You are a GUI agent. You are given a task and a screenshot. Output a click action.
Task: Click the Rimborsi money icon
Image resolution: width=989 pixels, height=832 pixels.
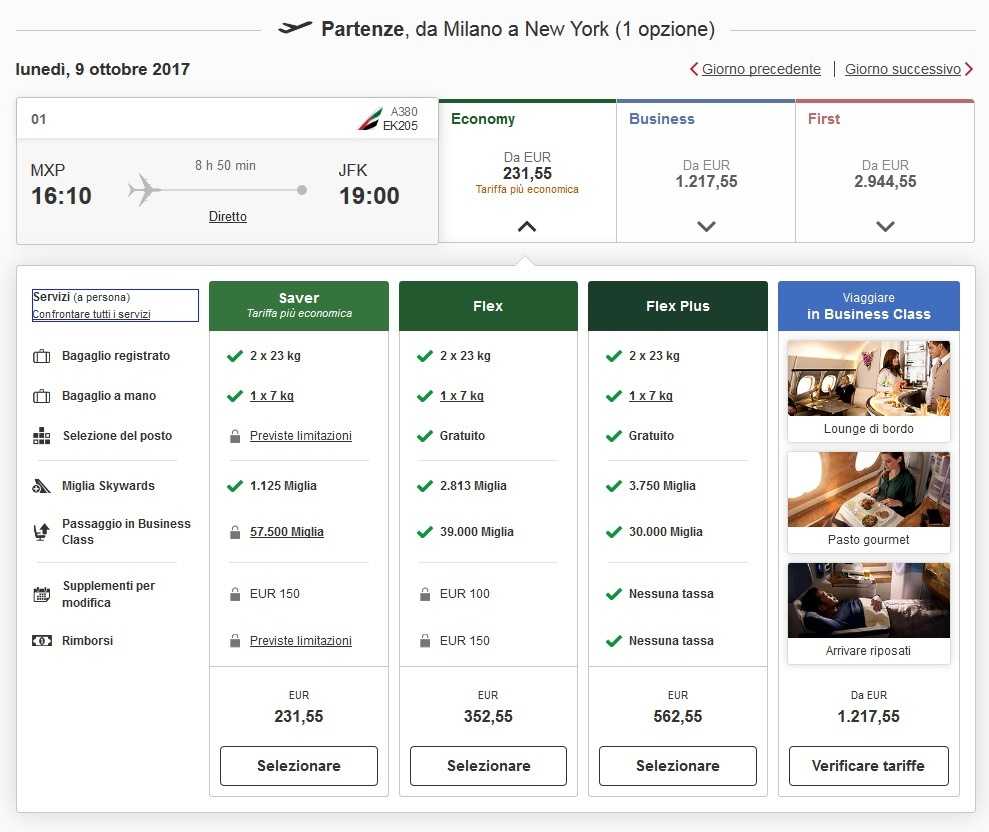[42, 641]
